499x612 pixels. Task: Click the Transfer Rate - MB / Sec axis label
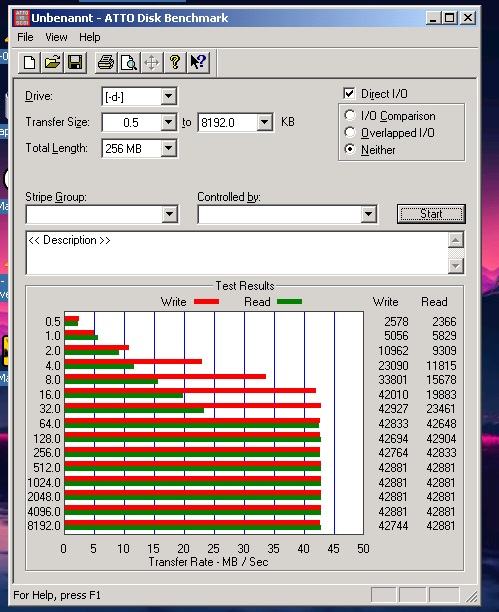(208, 562)
